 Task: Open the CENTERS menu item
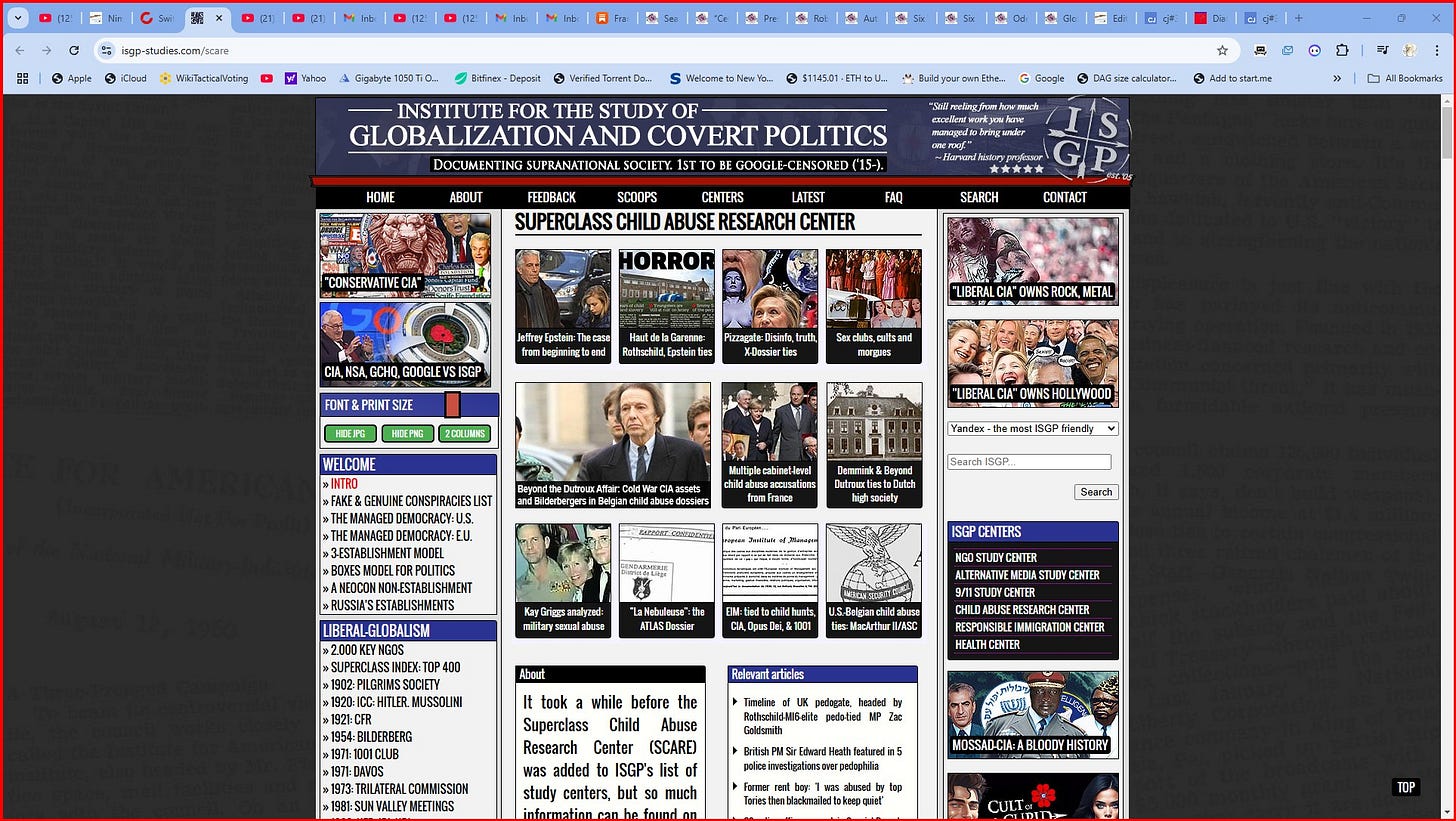[x=722, y=197]
